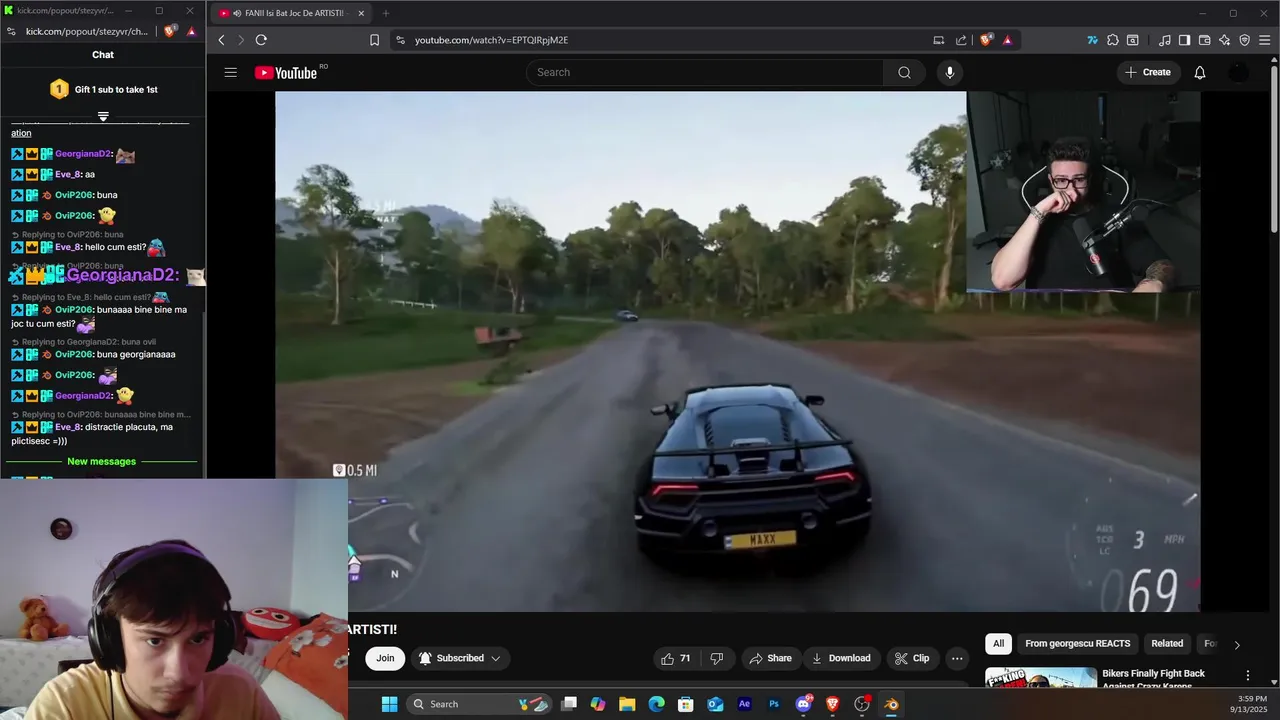
Task: Show more filter chips with the arrow
Action: (1237, 645)
